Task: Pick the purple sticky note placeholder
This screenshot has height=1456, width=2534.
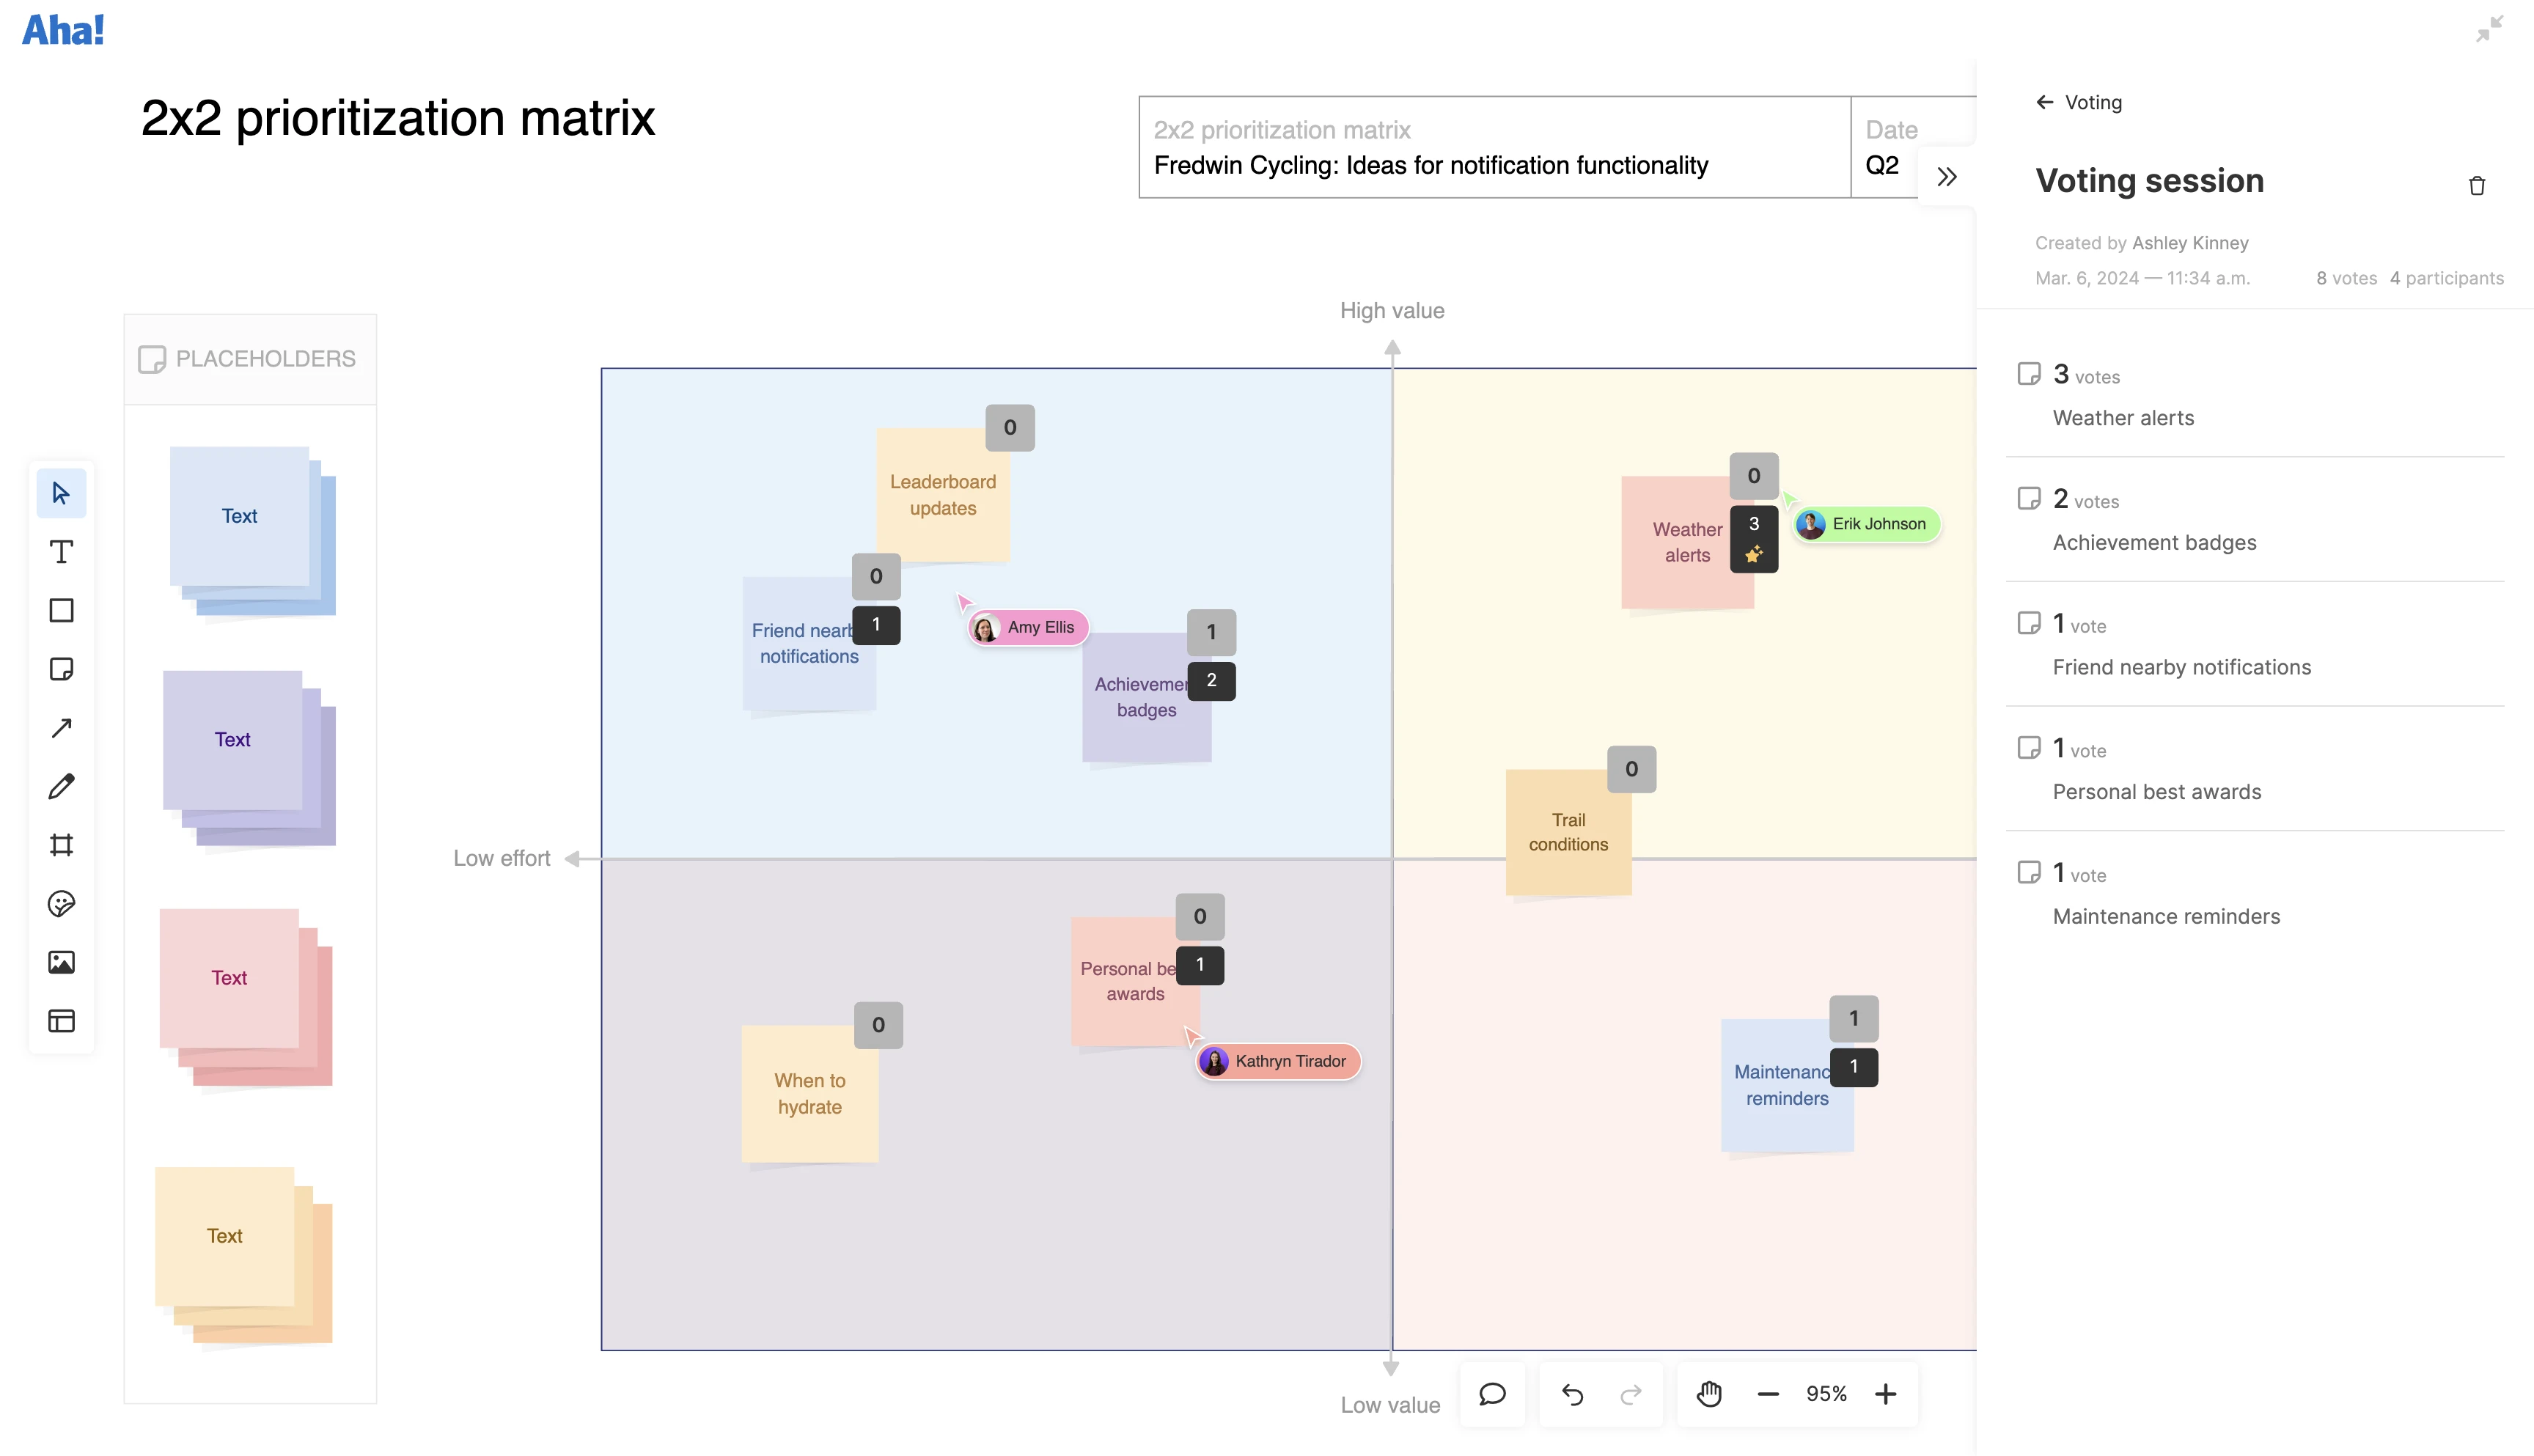Action: (233, 740)
